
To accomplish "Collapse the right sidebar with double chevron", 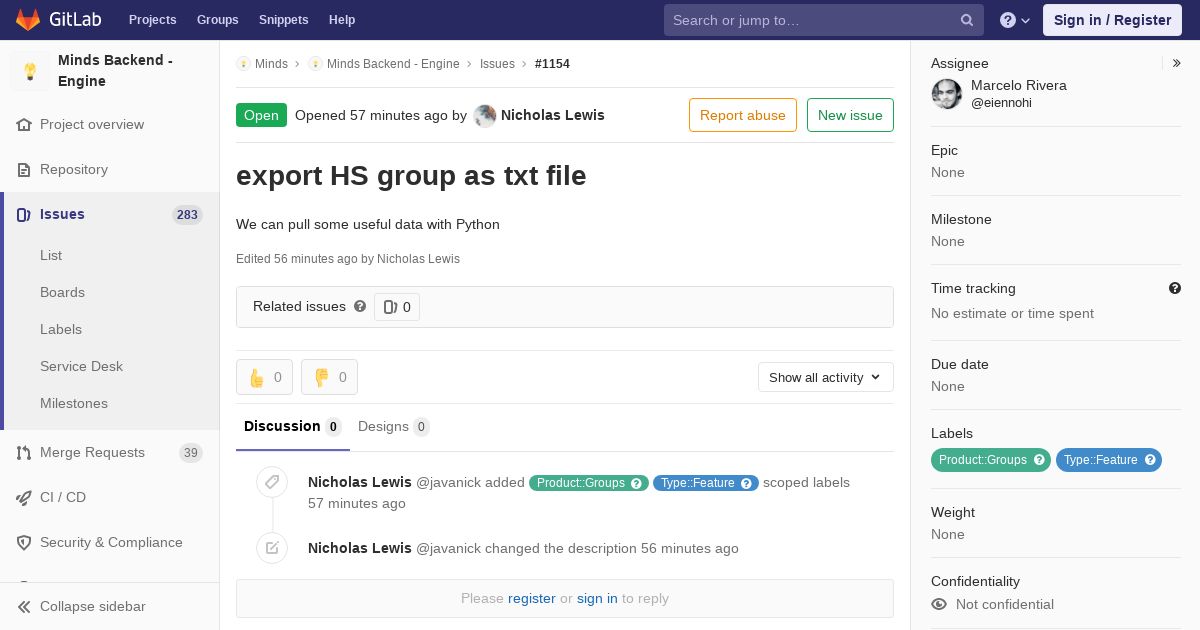I will pos(1177,63).
